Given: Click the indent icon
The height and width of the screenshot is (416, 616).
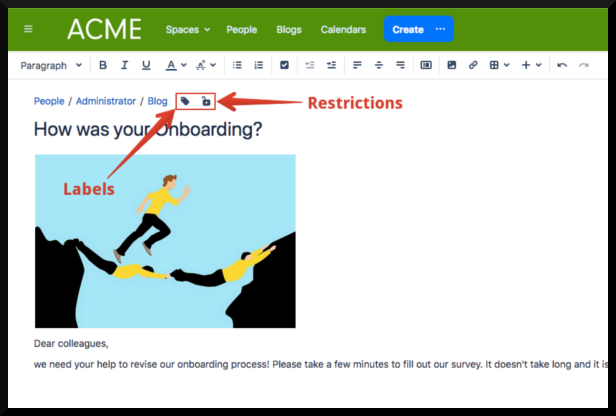Looking at the screenshot, I should coord(331,65).
